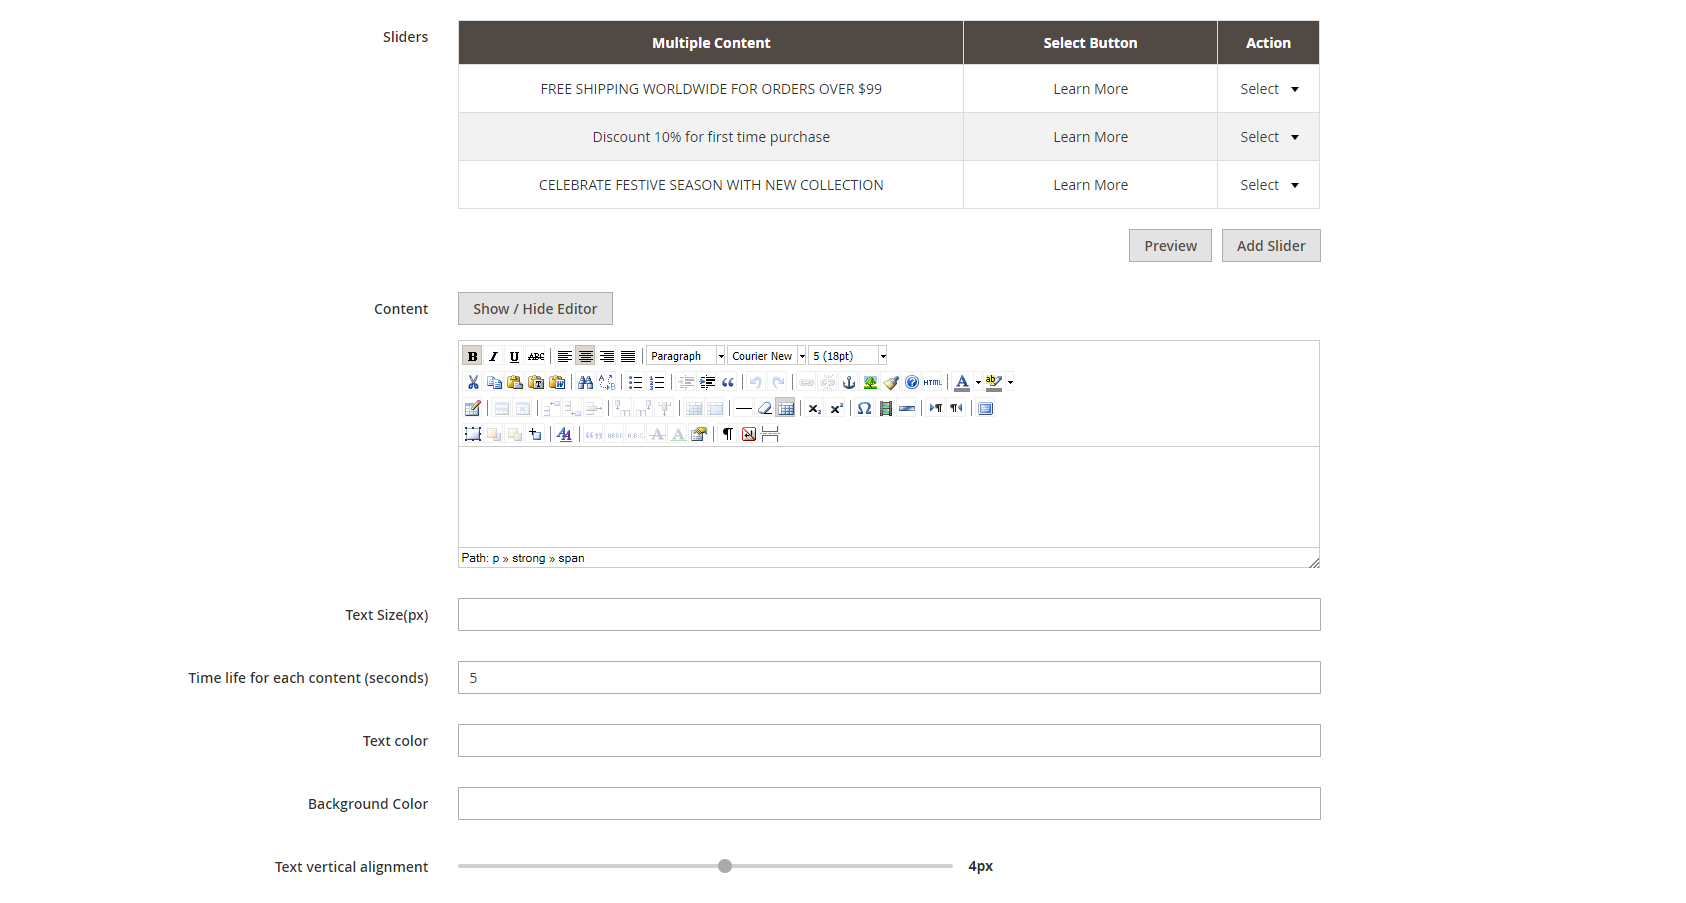This screenshot has height=903, width=1686.
Task: Click the subscript button
Action: [x=815, y=408]
